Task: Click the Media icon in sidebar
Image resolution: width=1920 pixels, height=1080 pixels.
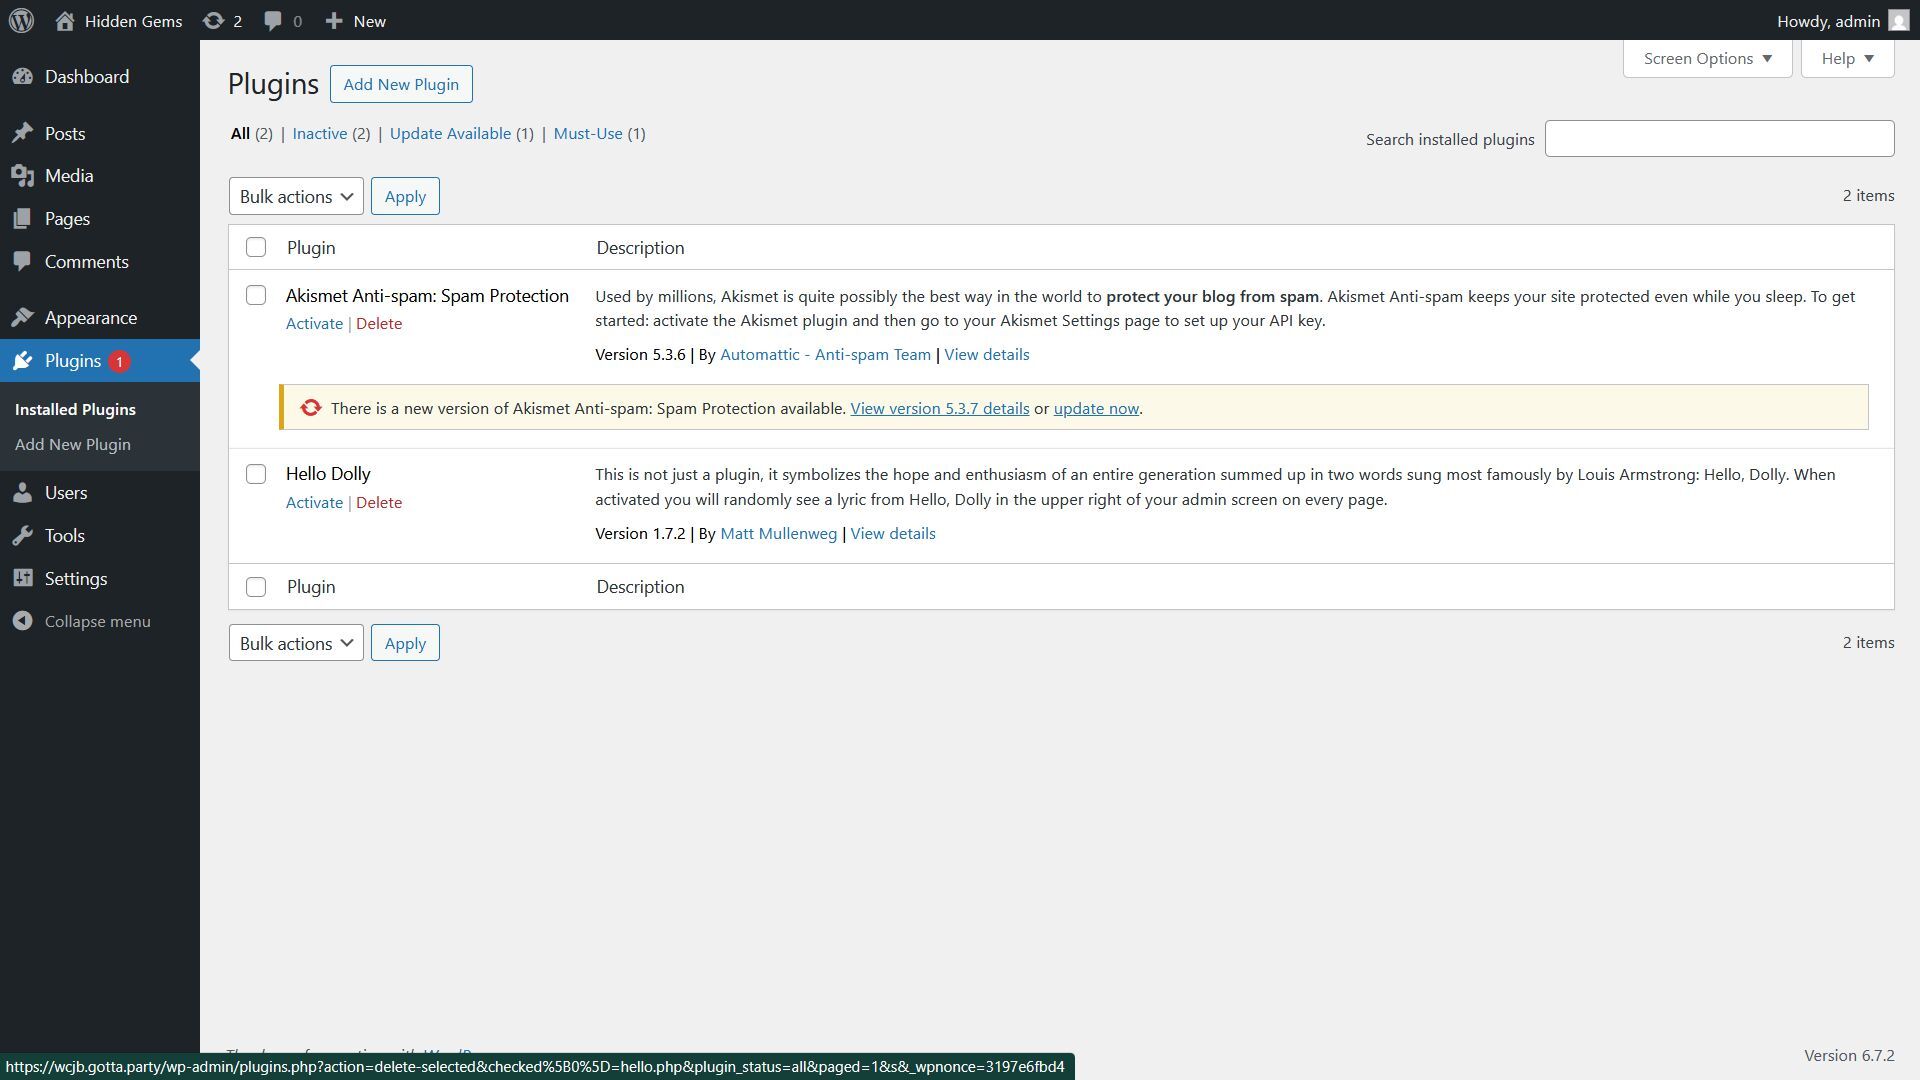Action: (23, 176)
